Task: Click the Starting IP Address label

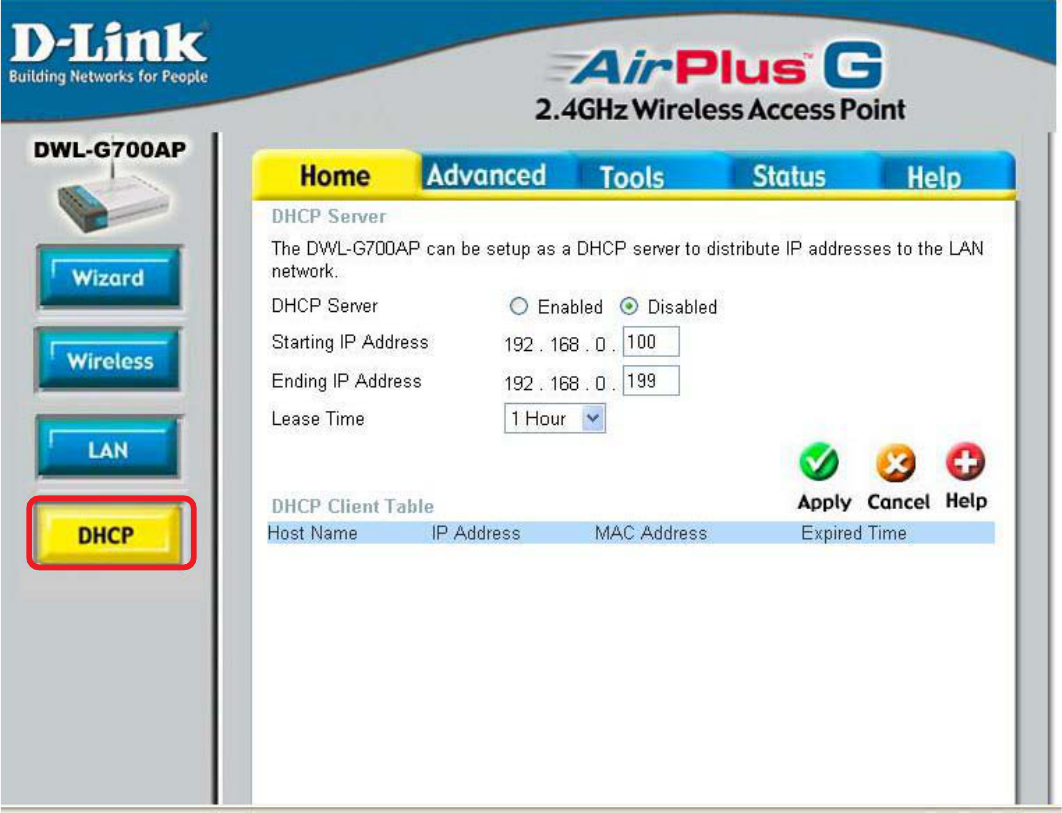Action: click(349, 342)
